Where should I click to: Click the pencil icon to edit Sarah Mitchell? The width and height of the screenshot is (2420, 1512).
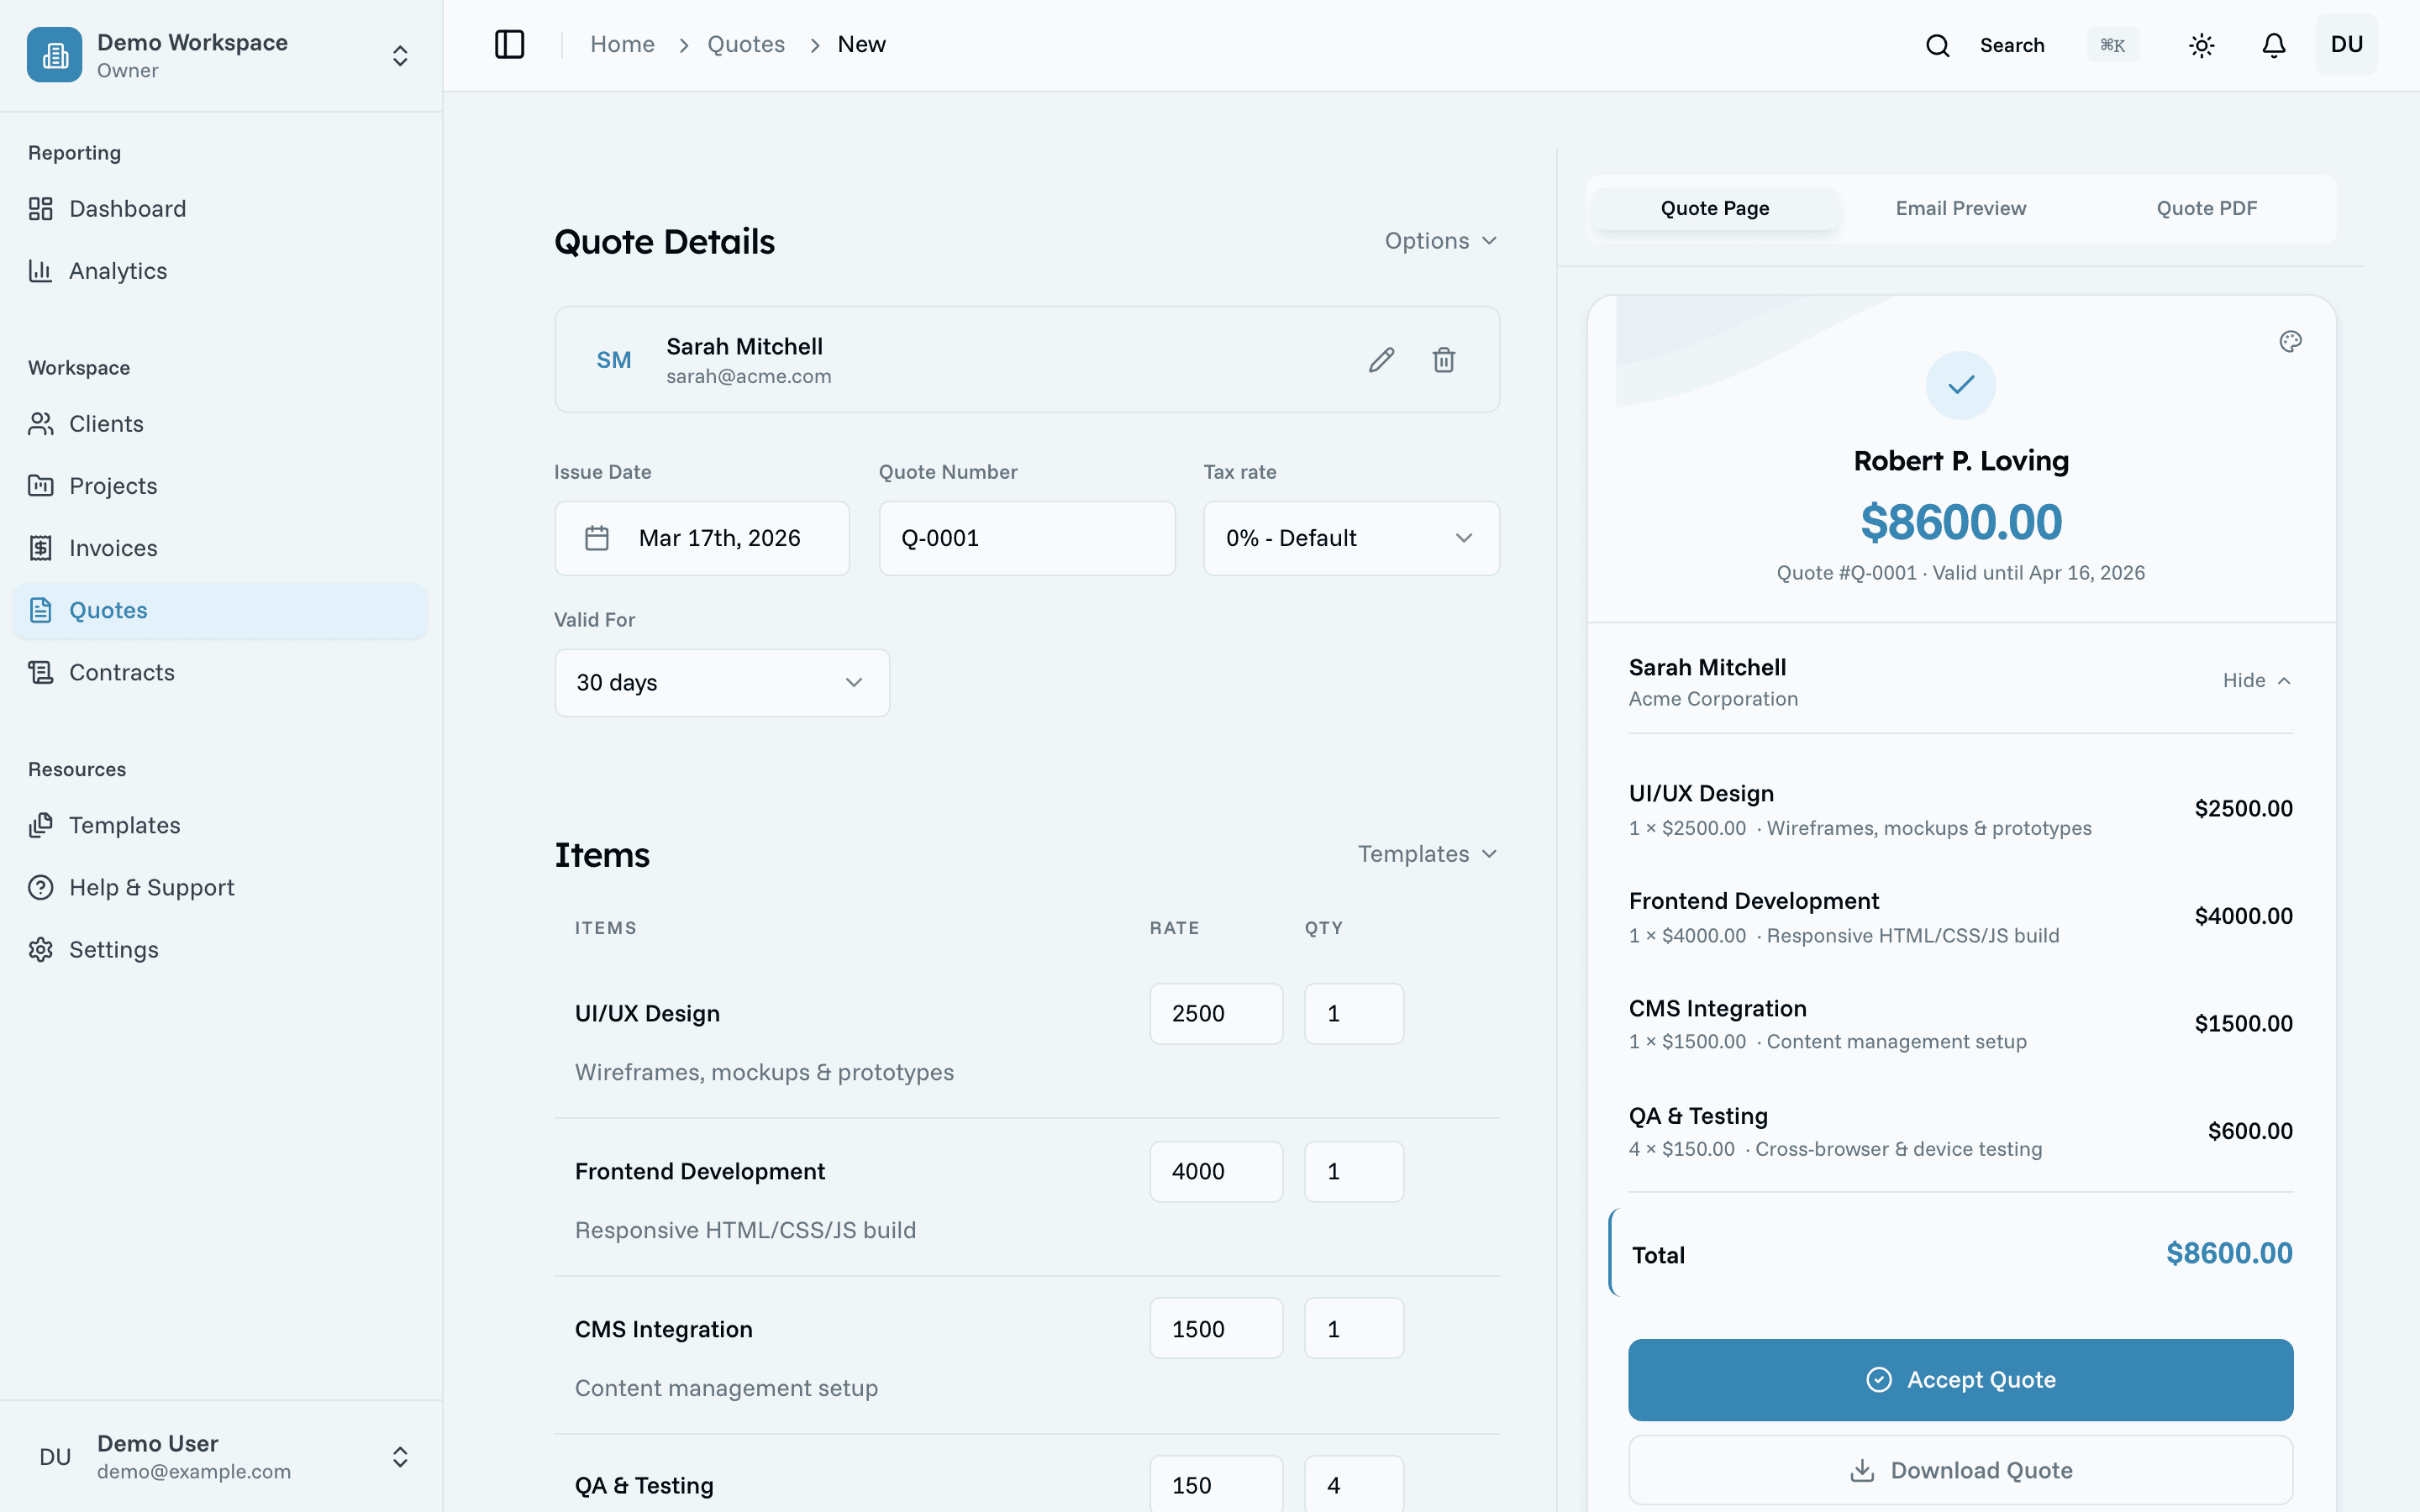tap(1381, 359)
